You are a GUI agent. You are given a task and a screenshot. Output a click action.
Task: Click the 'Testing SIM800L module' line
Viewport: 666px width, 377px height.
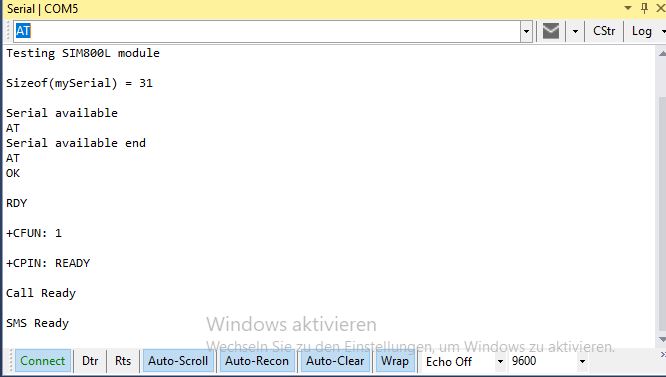83,53
